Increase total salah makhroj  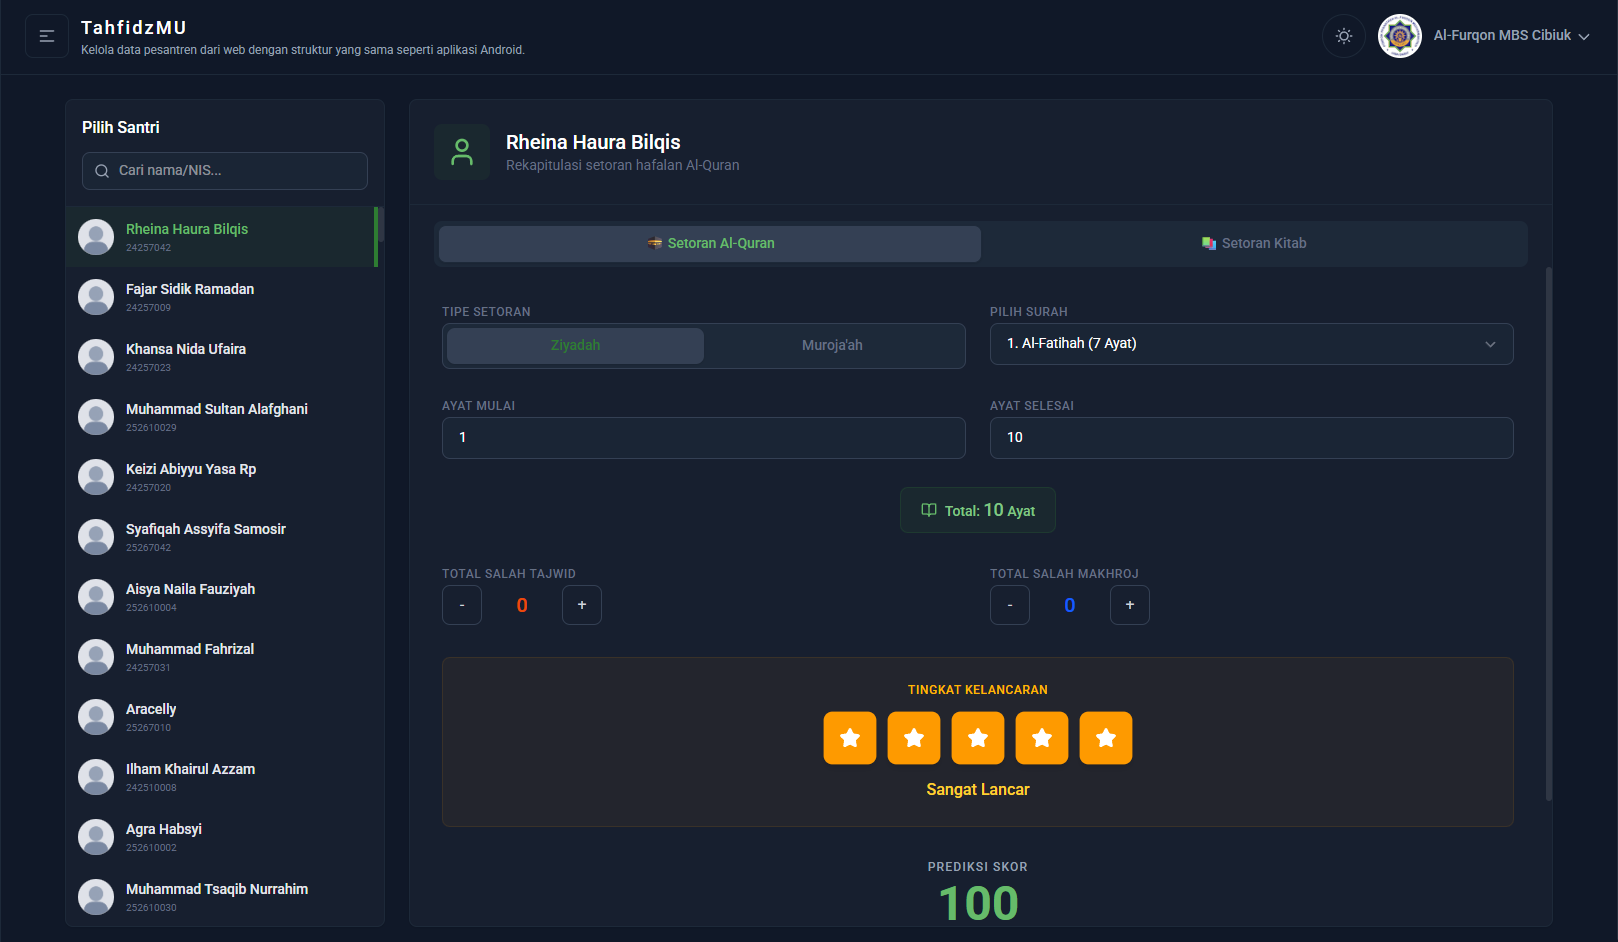(x=1130, y=605)
